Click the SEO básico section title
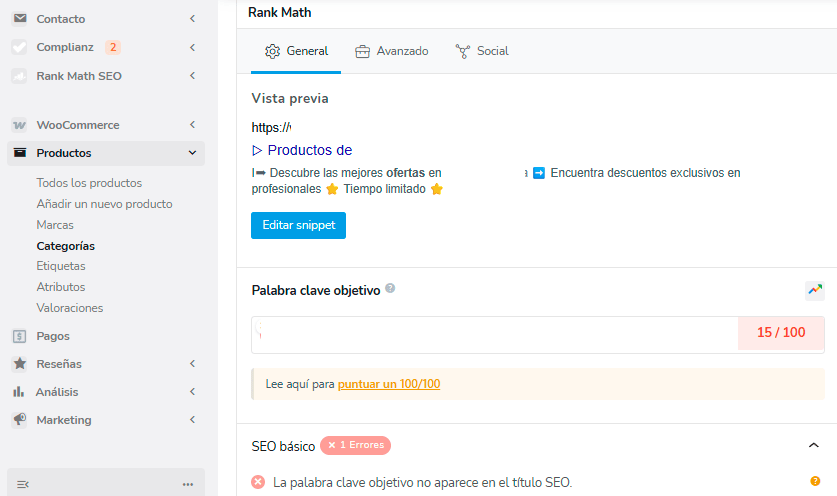 (283, 446)
